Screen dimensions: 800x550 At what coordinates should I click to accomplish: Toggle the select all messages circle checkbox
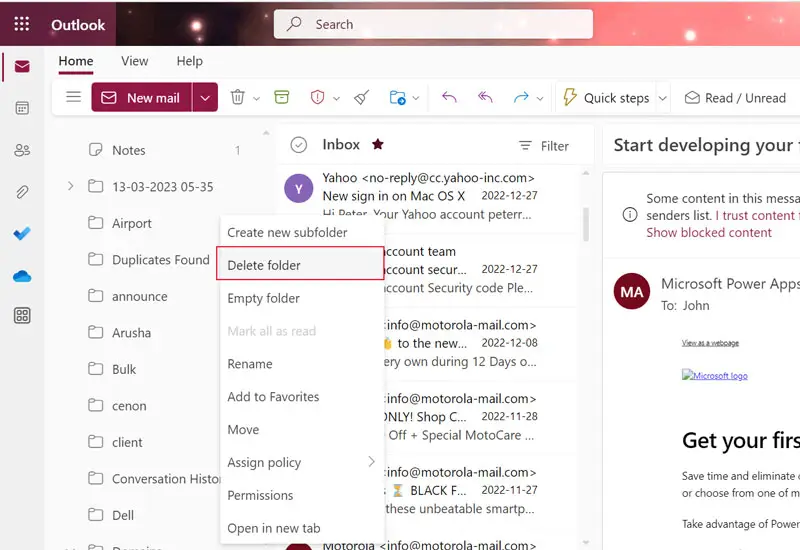click(298, 145)
